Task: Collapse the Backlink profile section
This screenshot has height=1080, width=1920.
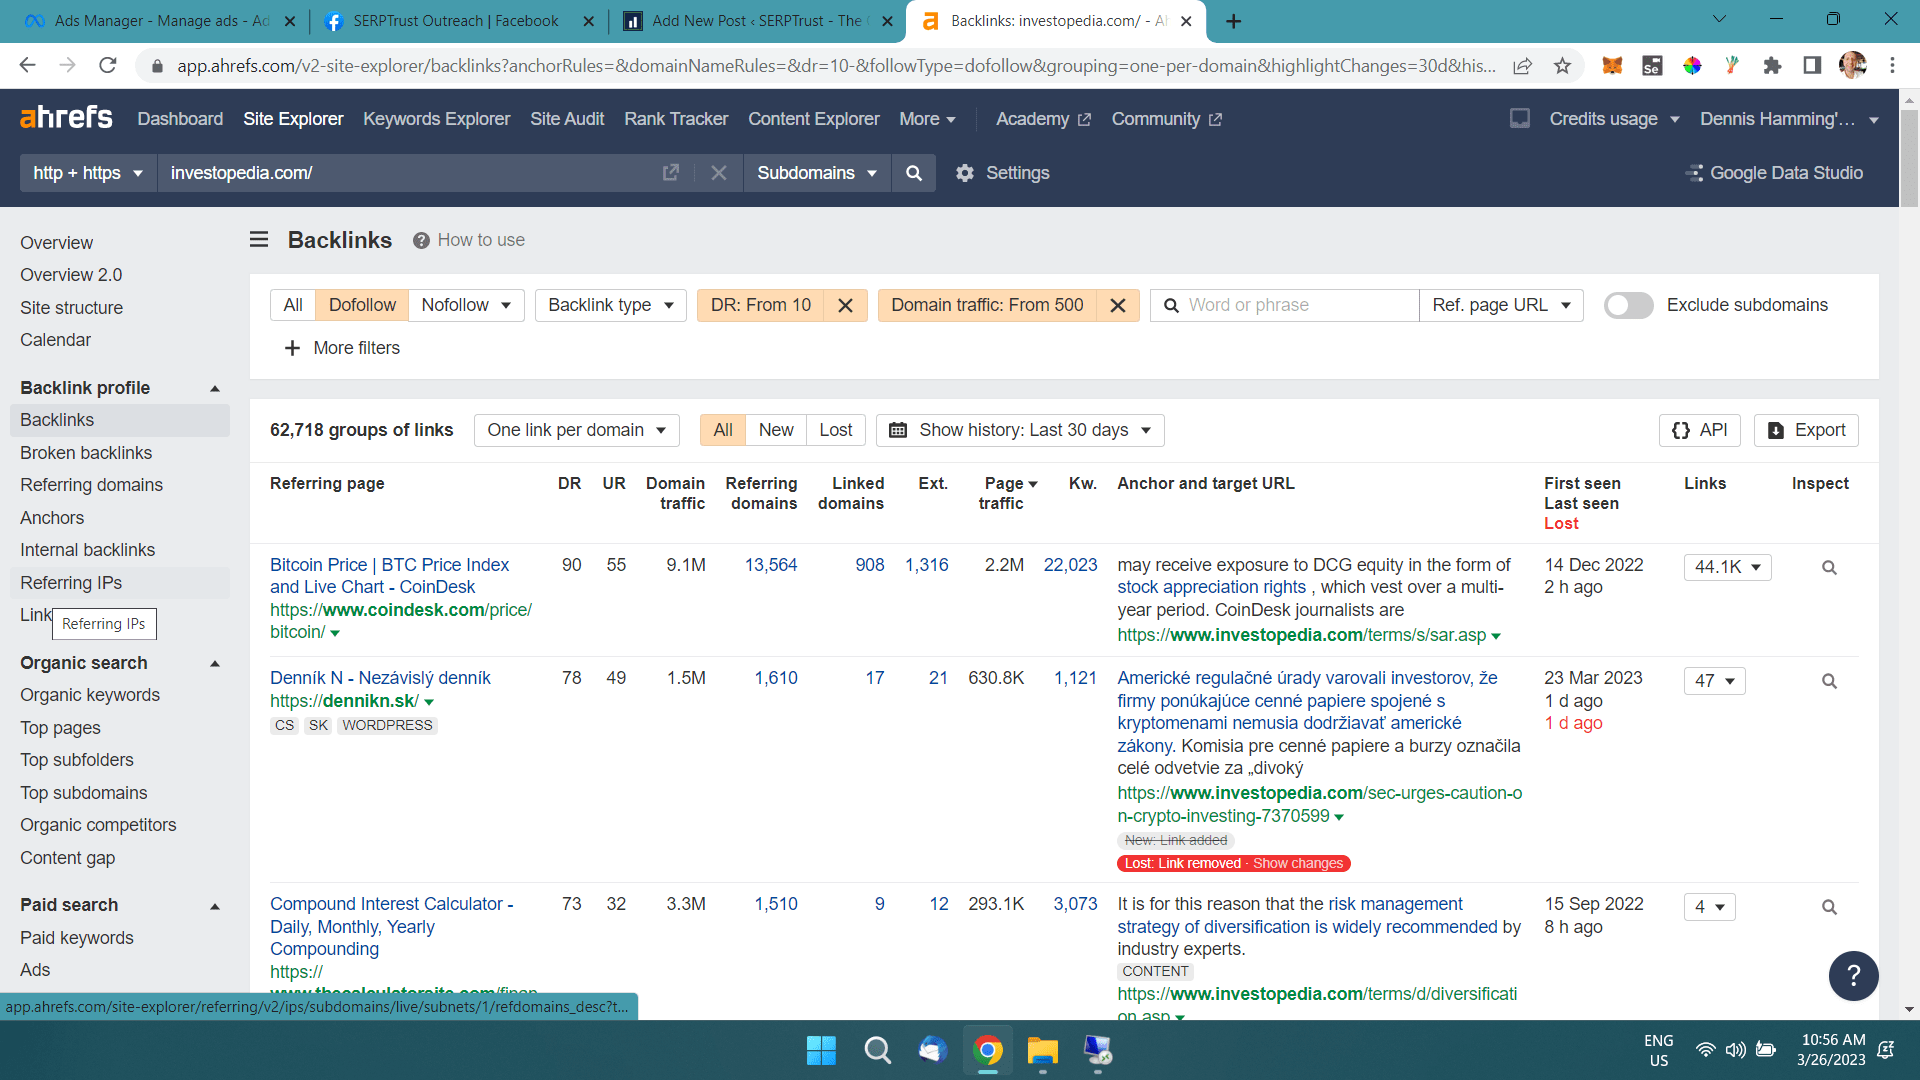Action: coord(214,389)
